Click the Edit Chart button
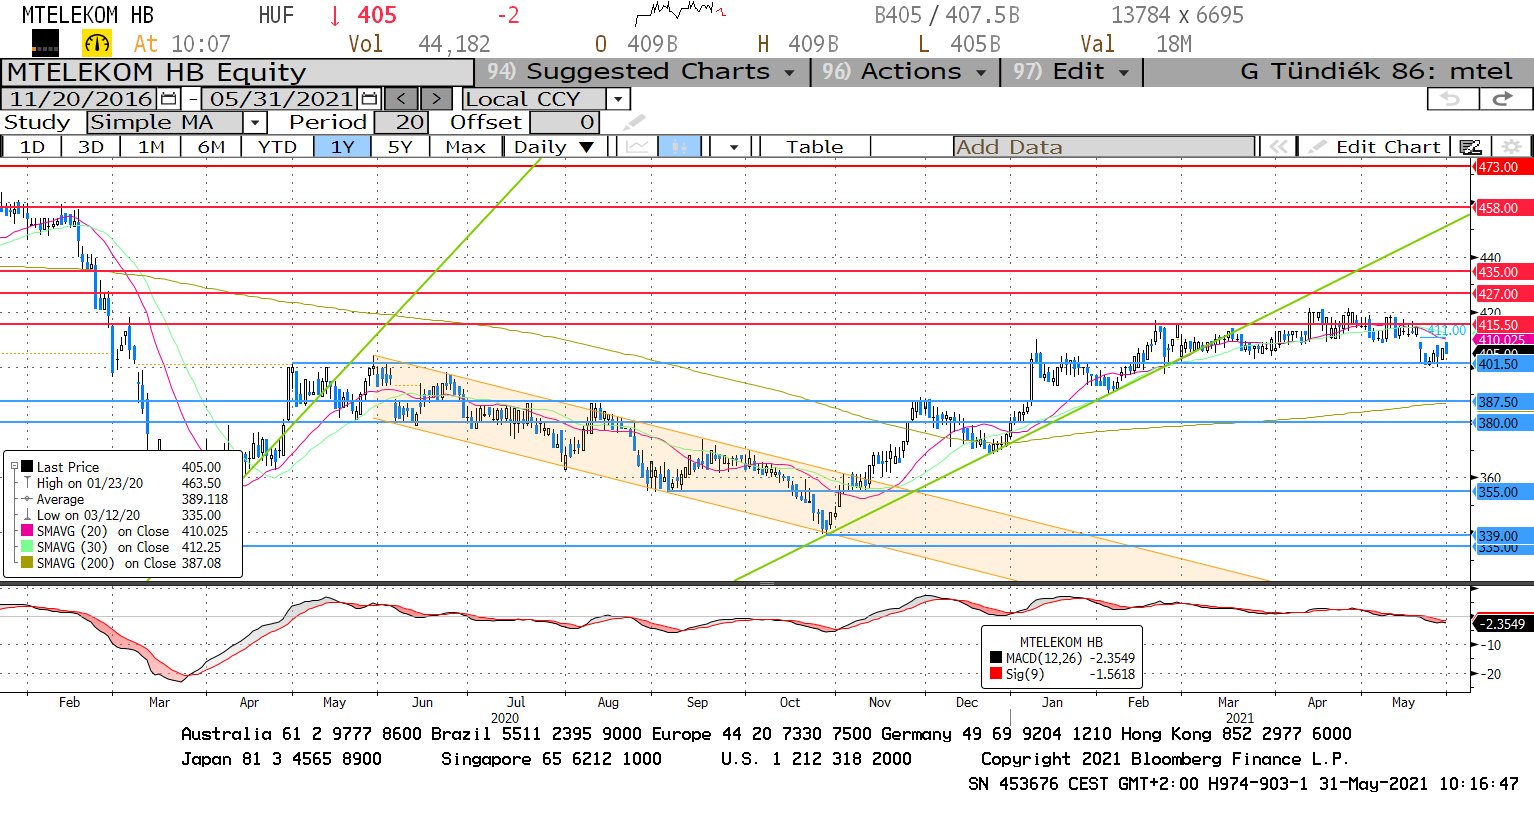 [x=1374, y=147]
